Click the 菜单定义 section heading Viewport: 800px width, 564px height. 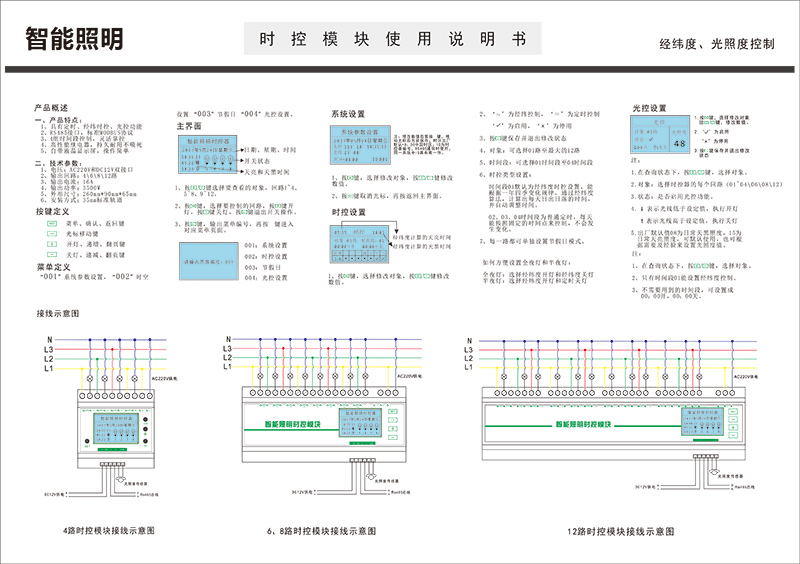(x=50, y=267)
